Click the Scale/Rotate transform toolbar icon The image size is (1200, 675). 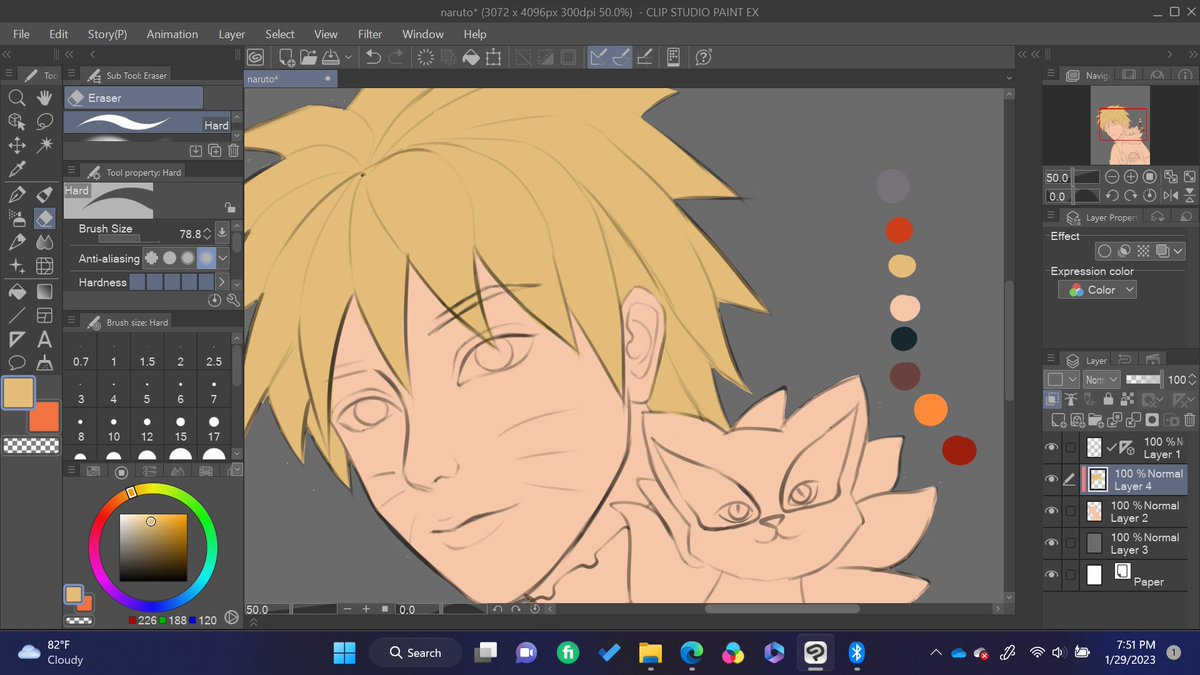(x=493, y=58)
